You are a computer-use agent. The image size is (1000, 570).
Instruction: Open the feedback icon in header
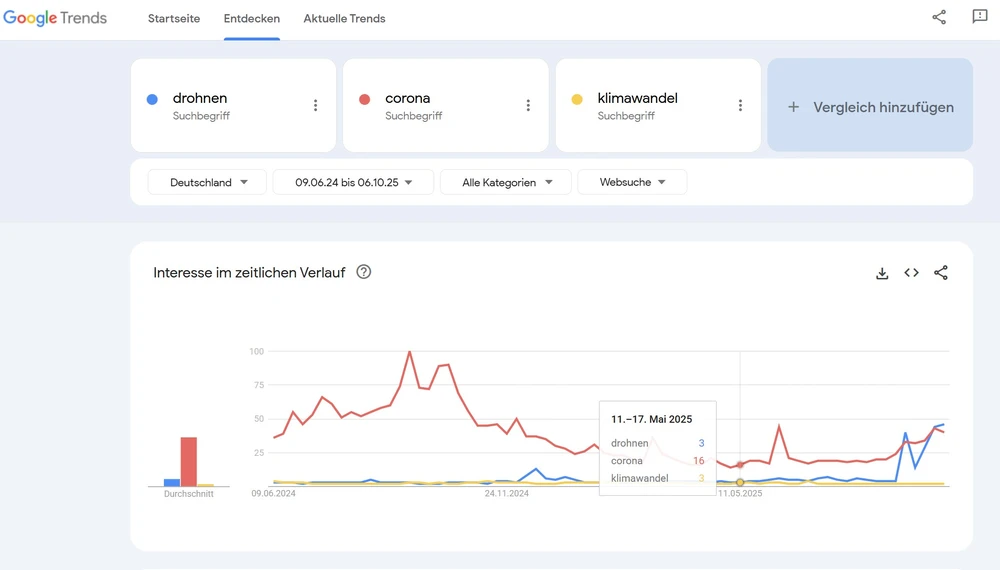[980, 17]
